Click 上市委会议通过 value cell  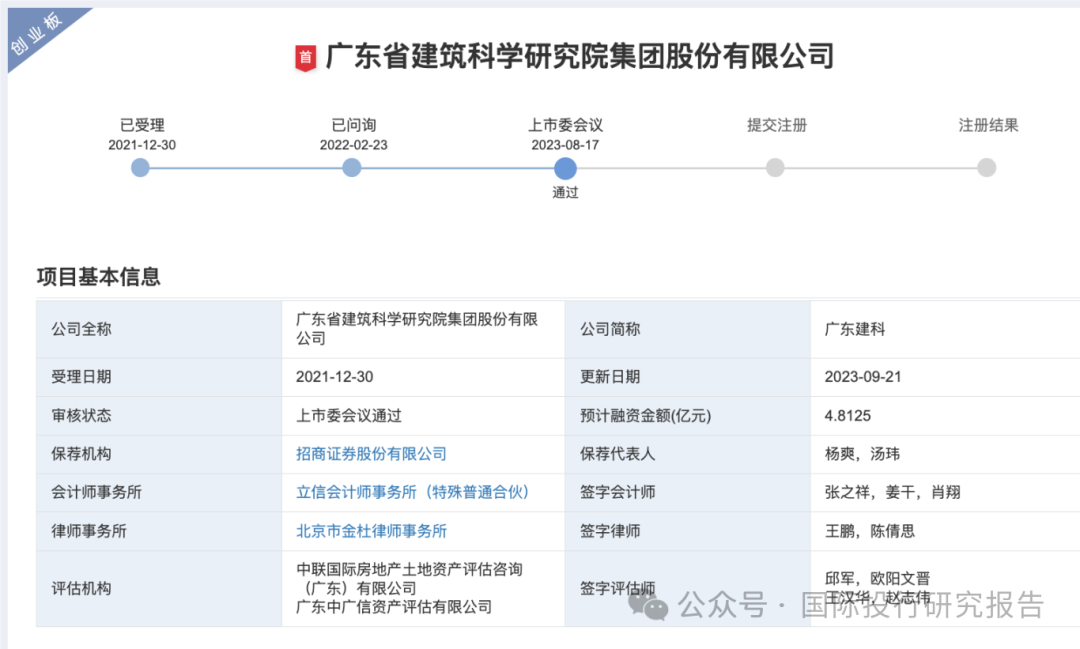[x=423, y=416]
